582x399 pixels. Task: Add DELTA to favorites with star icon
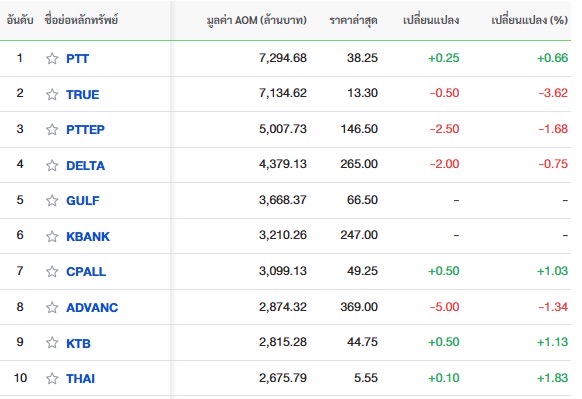point(52,165)
